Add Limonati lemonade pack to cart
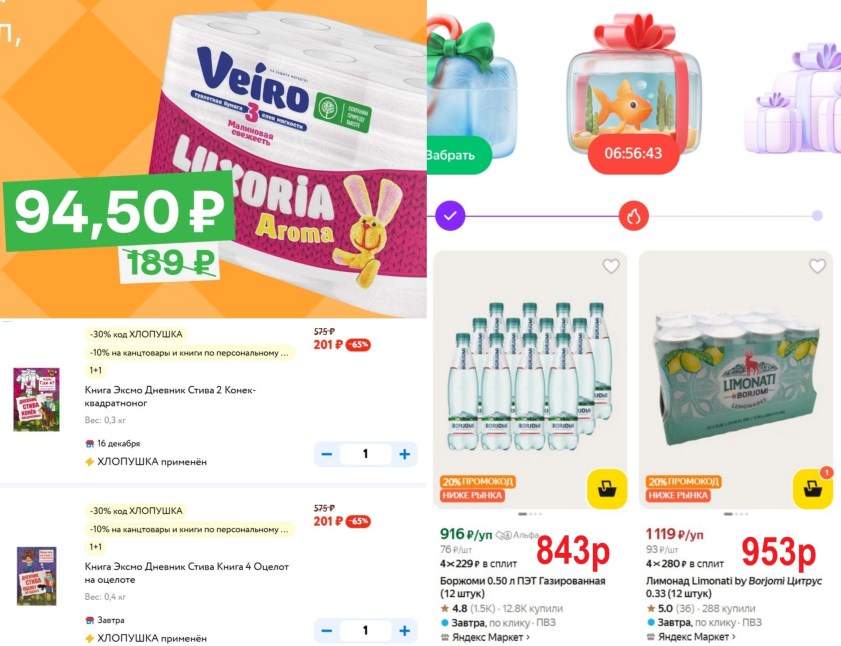Viewport: 841px width, 646px height. (x=813, y=488)
